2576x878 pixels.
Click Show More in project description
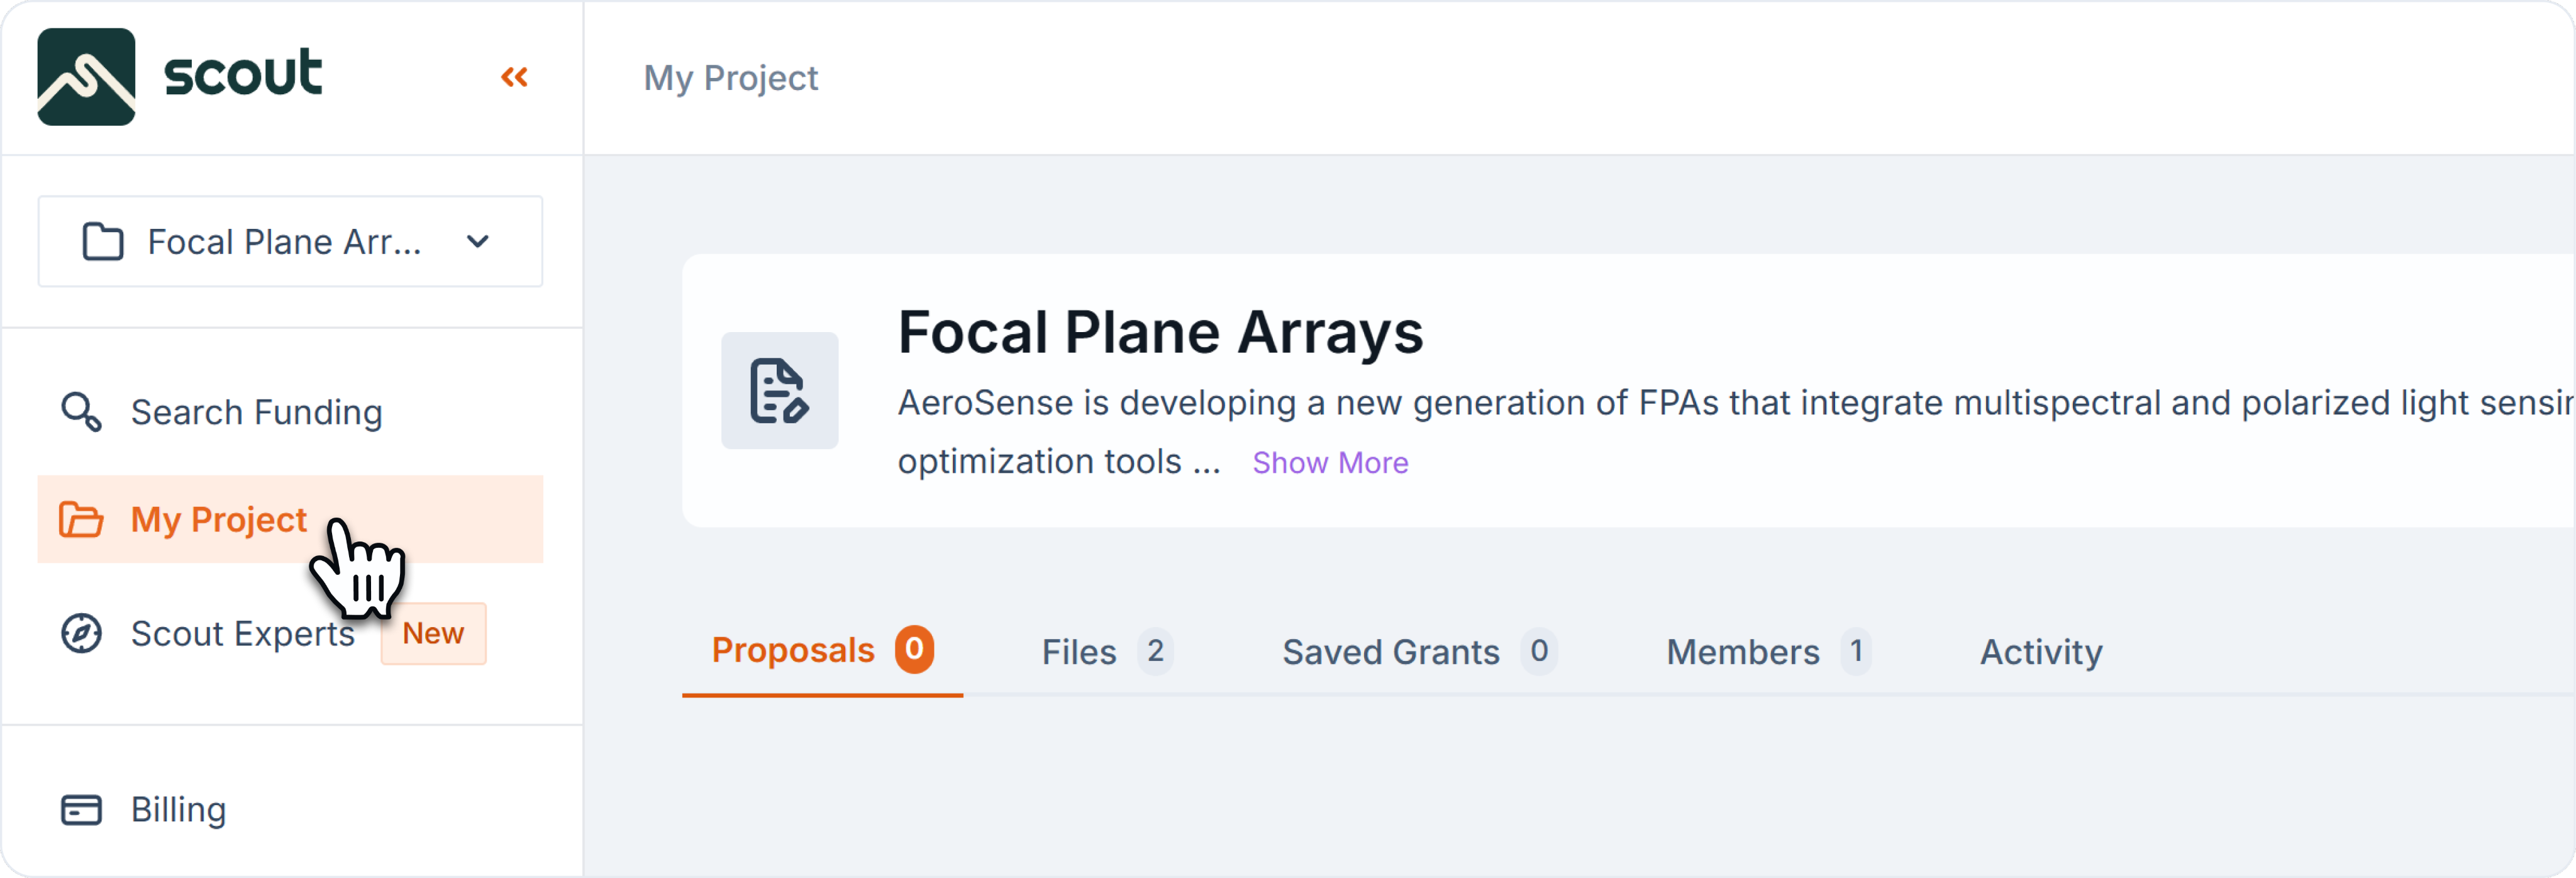tap(1329, 463)
